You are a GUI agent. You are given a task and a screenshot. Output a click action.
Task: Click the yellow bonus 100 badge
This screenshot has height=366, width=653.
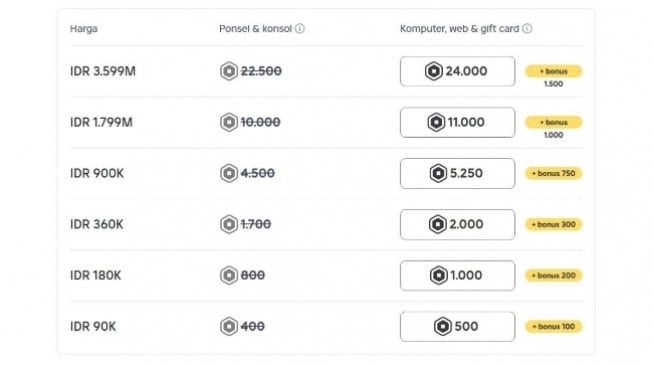[x=553, y=326]
